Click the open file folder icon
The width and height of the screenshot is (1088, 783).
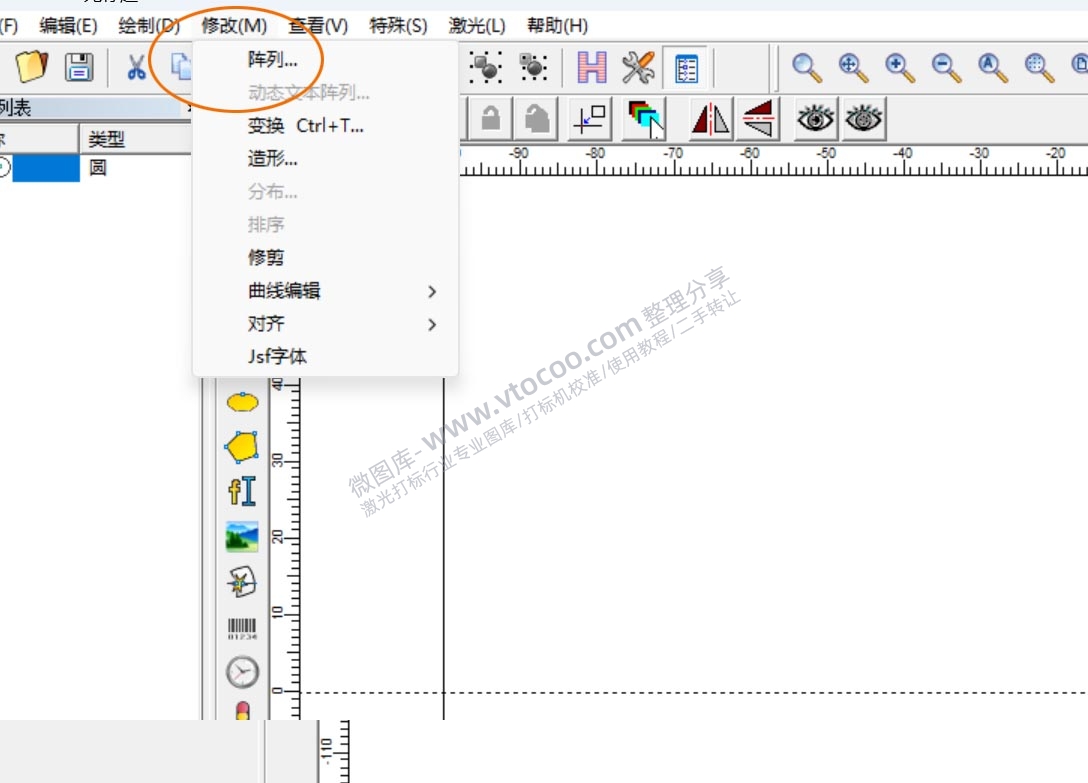[32, 67]
